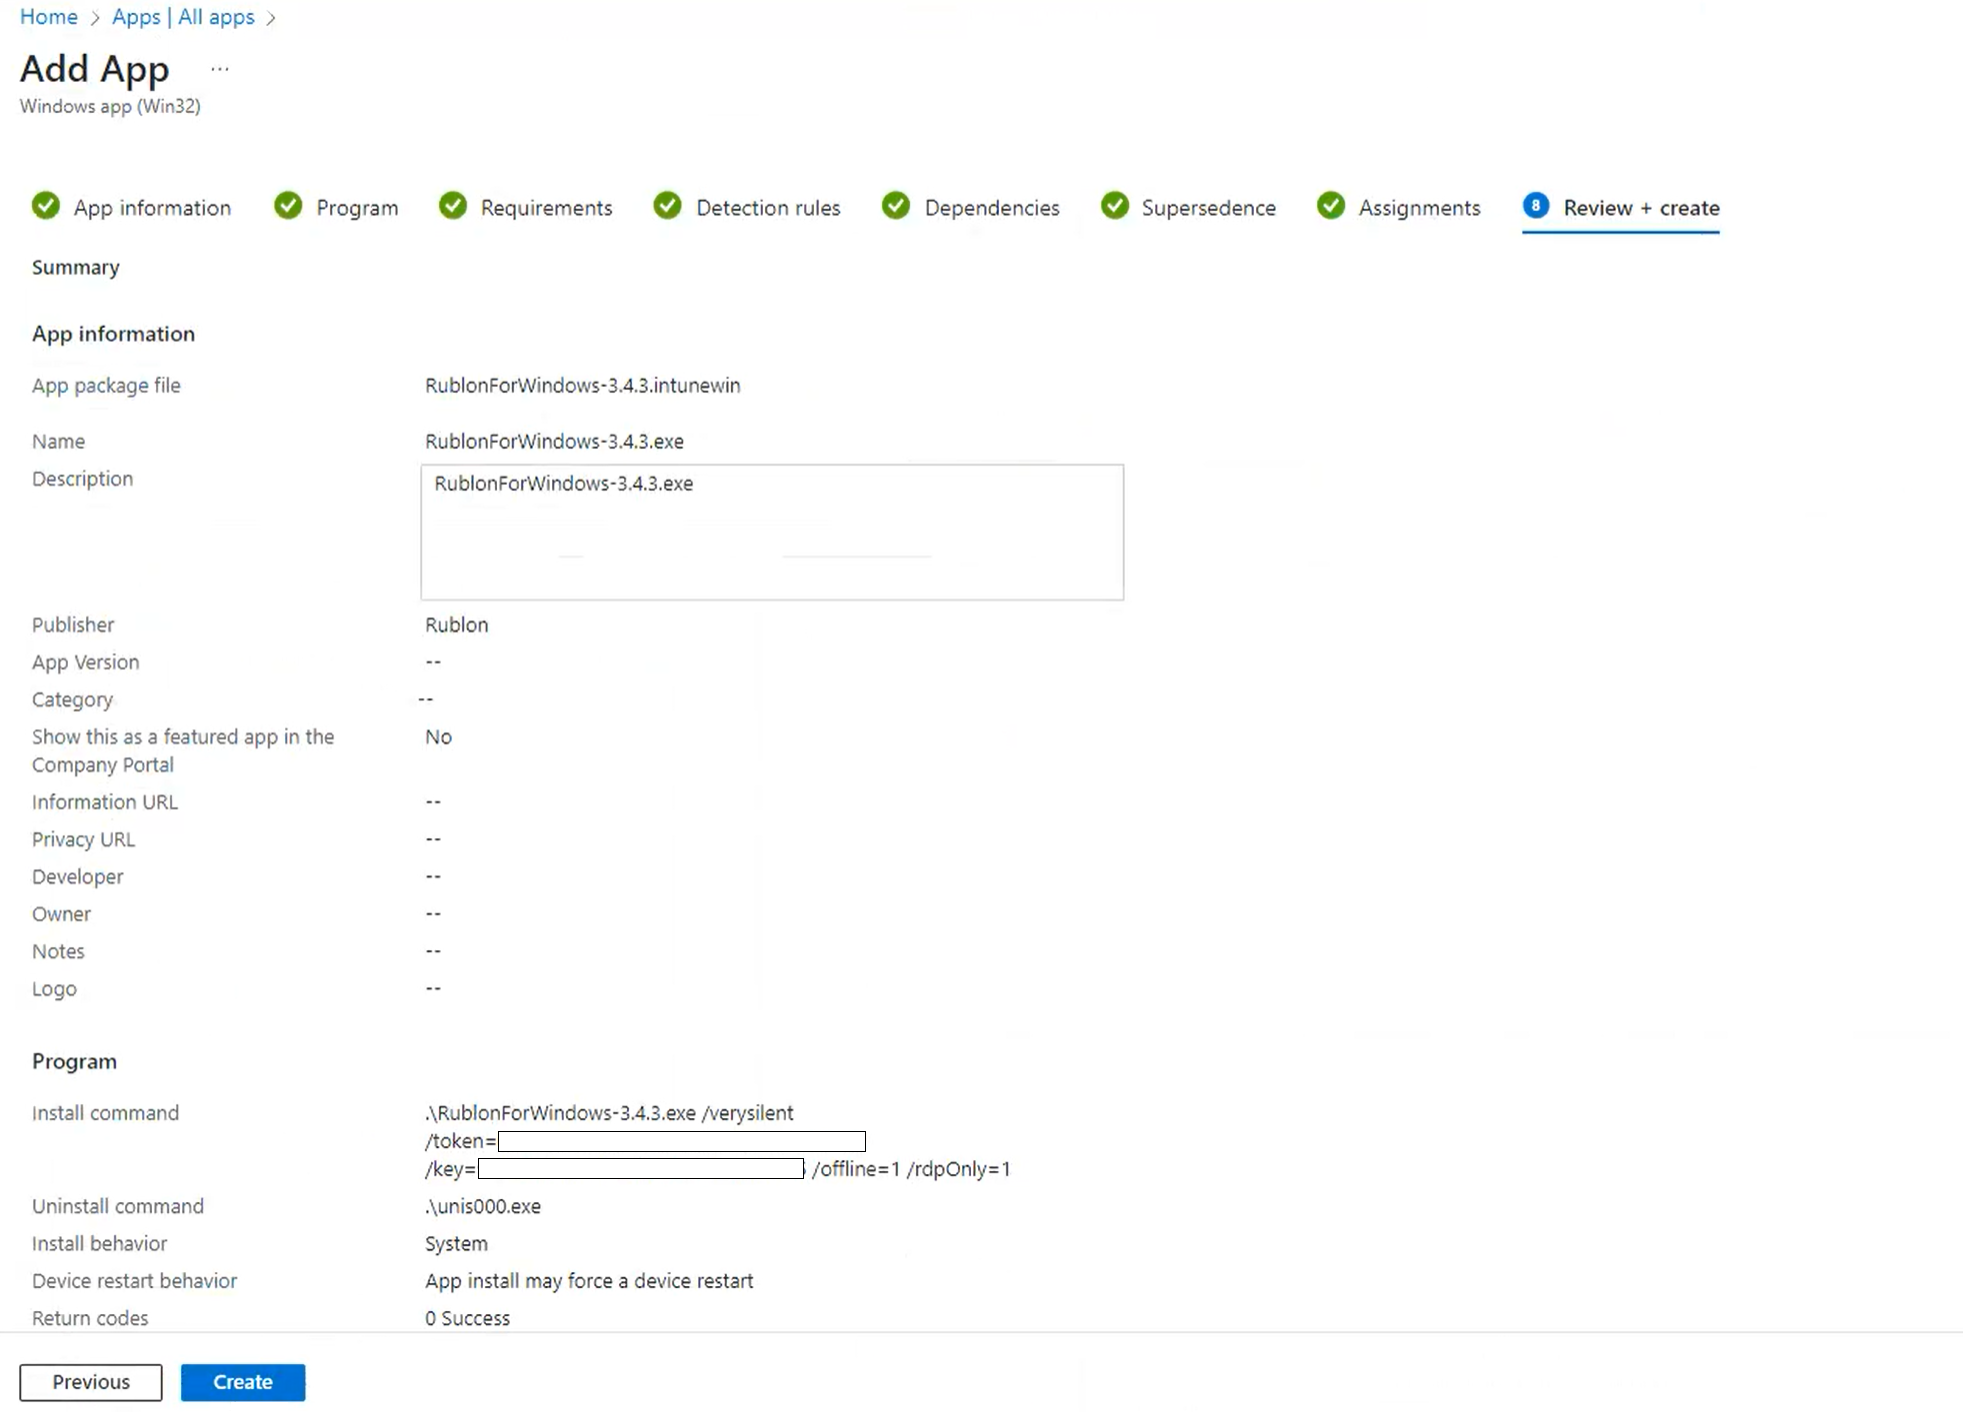This screenshot has height=1412, width=1963.
Task: Click the Previous button
Action: pyautogui.click(x=91, y=1382)
